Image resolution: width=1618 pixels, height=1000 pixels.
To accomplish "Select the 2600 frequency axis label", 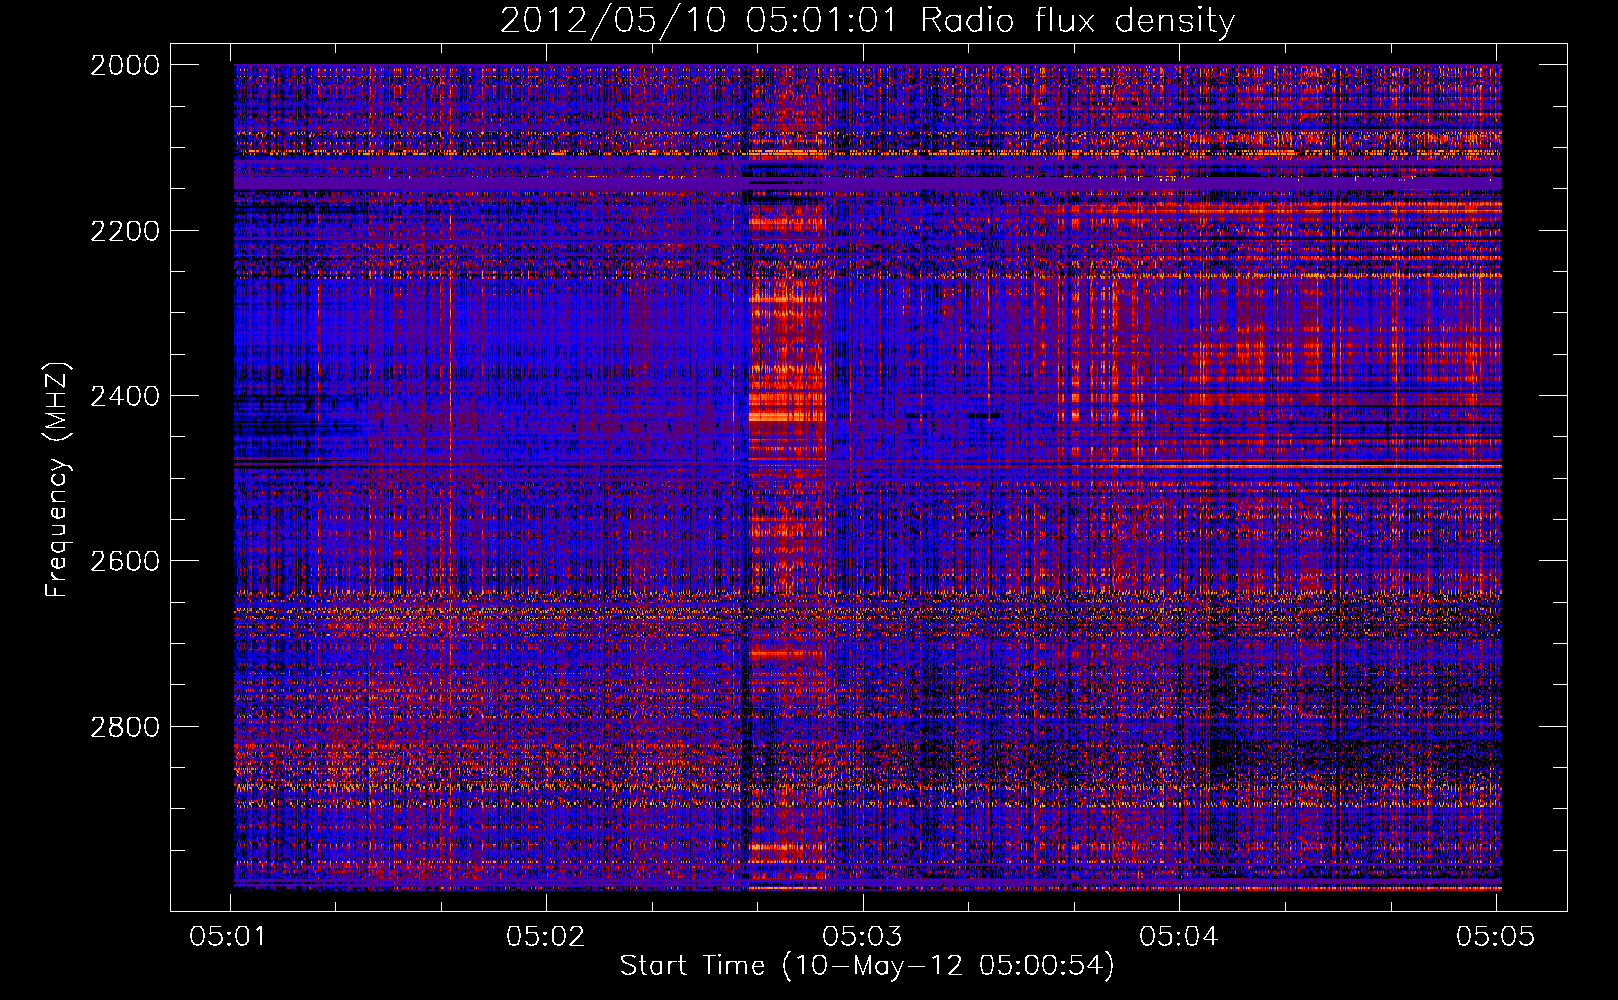I will (x=125, y=561).
